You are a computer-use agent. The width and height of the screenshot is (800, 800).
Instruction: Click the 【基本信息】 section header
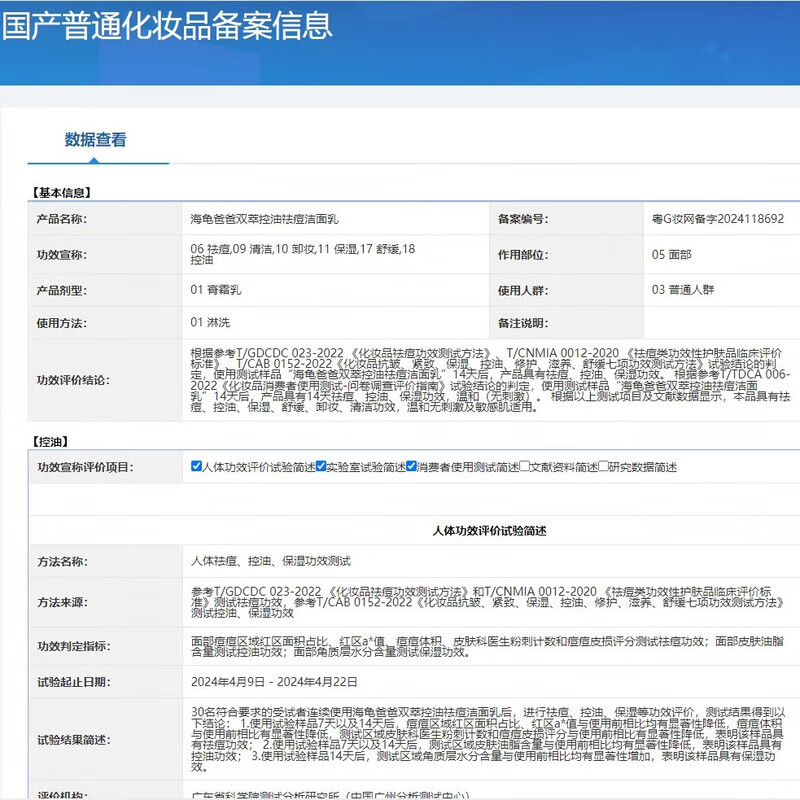click(x=64, y=192)
